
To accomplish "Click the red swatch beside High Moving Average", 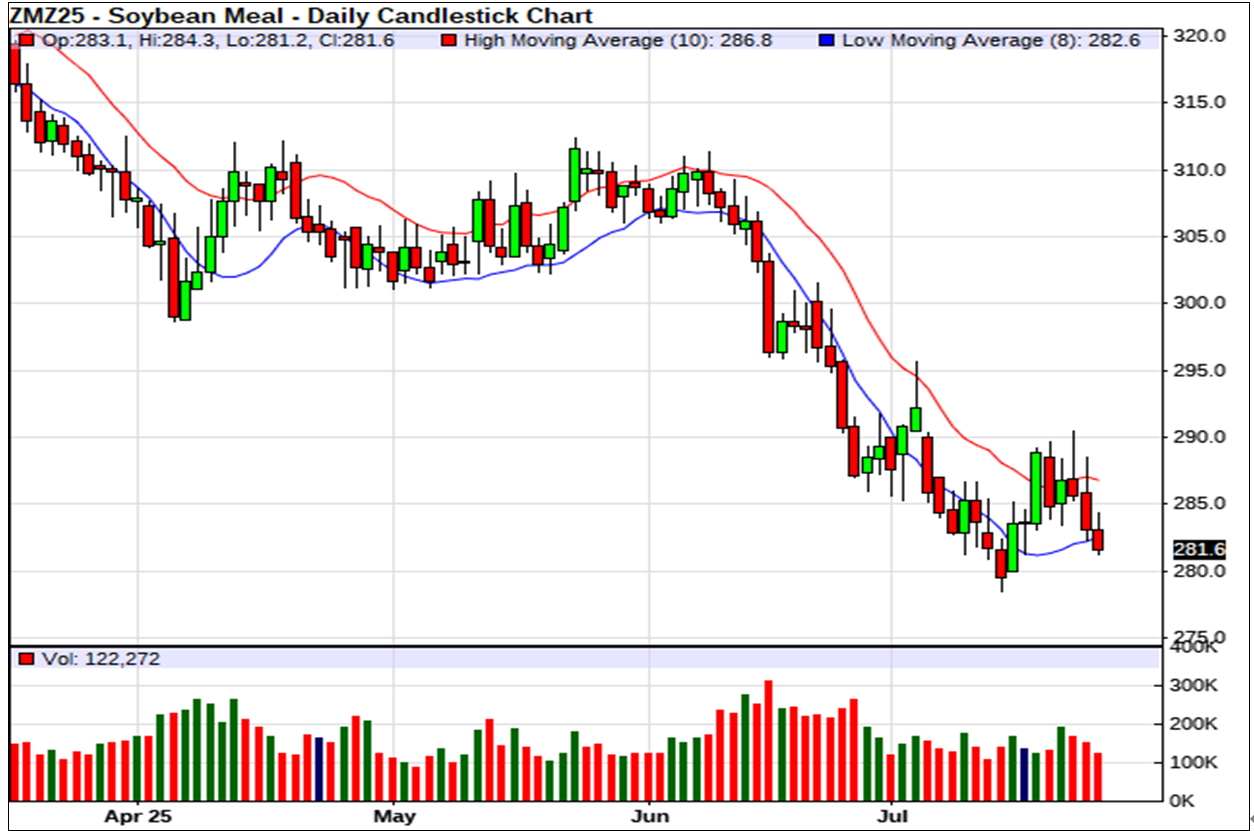I will (x=450, y=40).
